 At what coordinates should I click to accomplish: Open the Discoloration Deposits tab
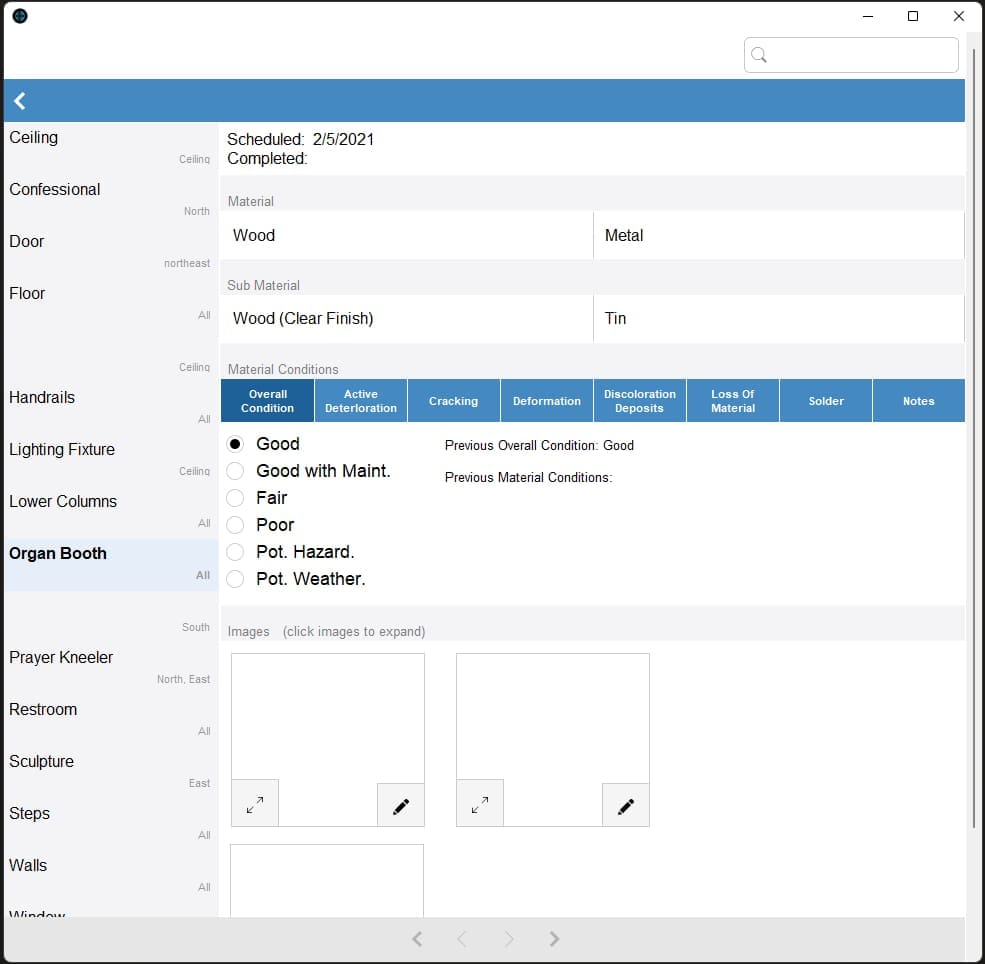tap(639, 401)
